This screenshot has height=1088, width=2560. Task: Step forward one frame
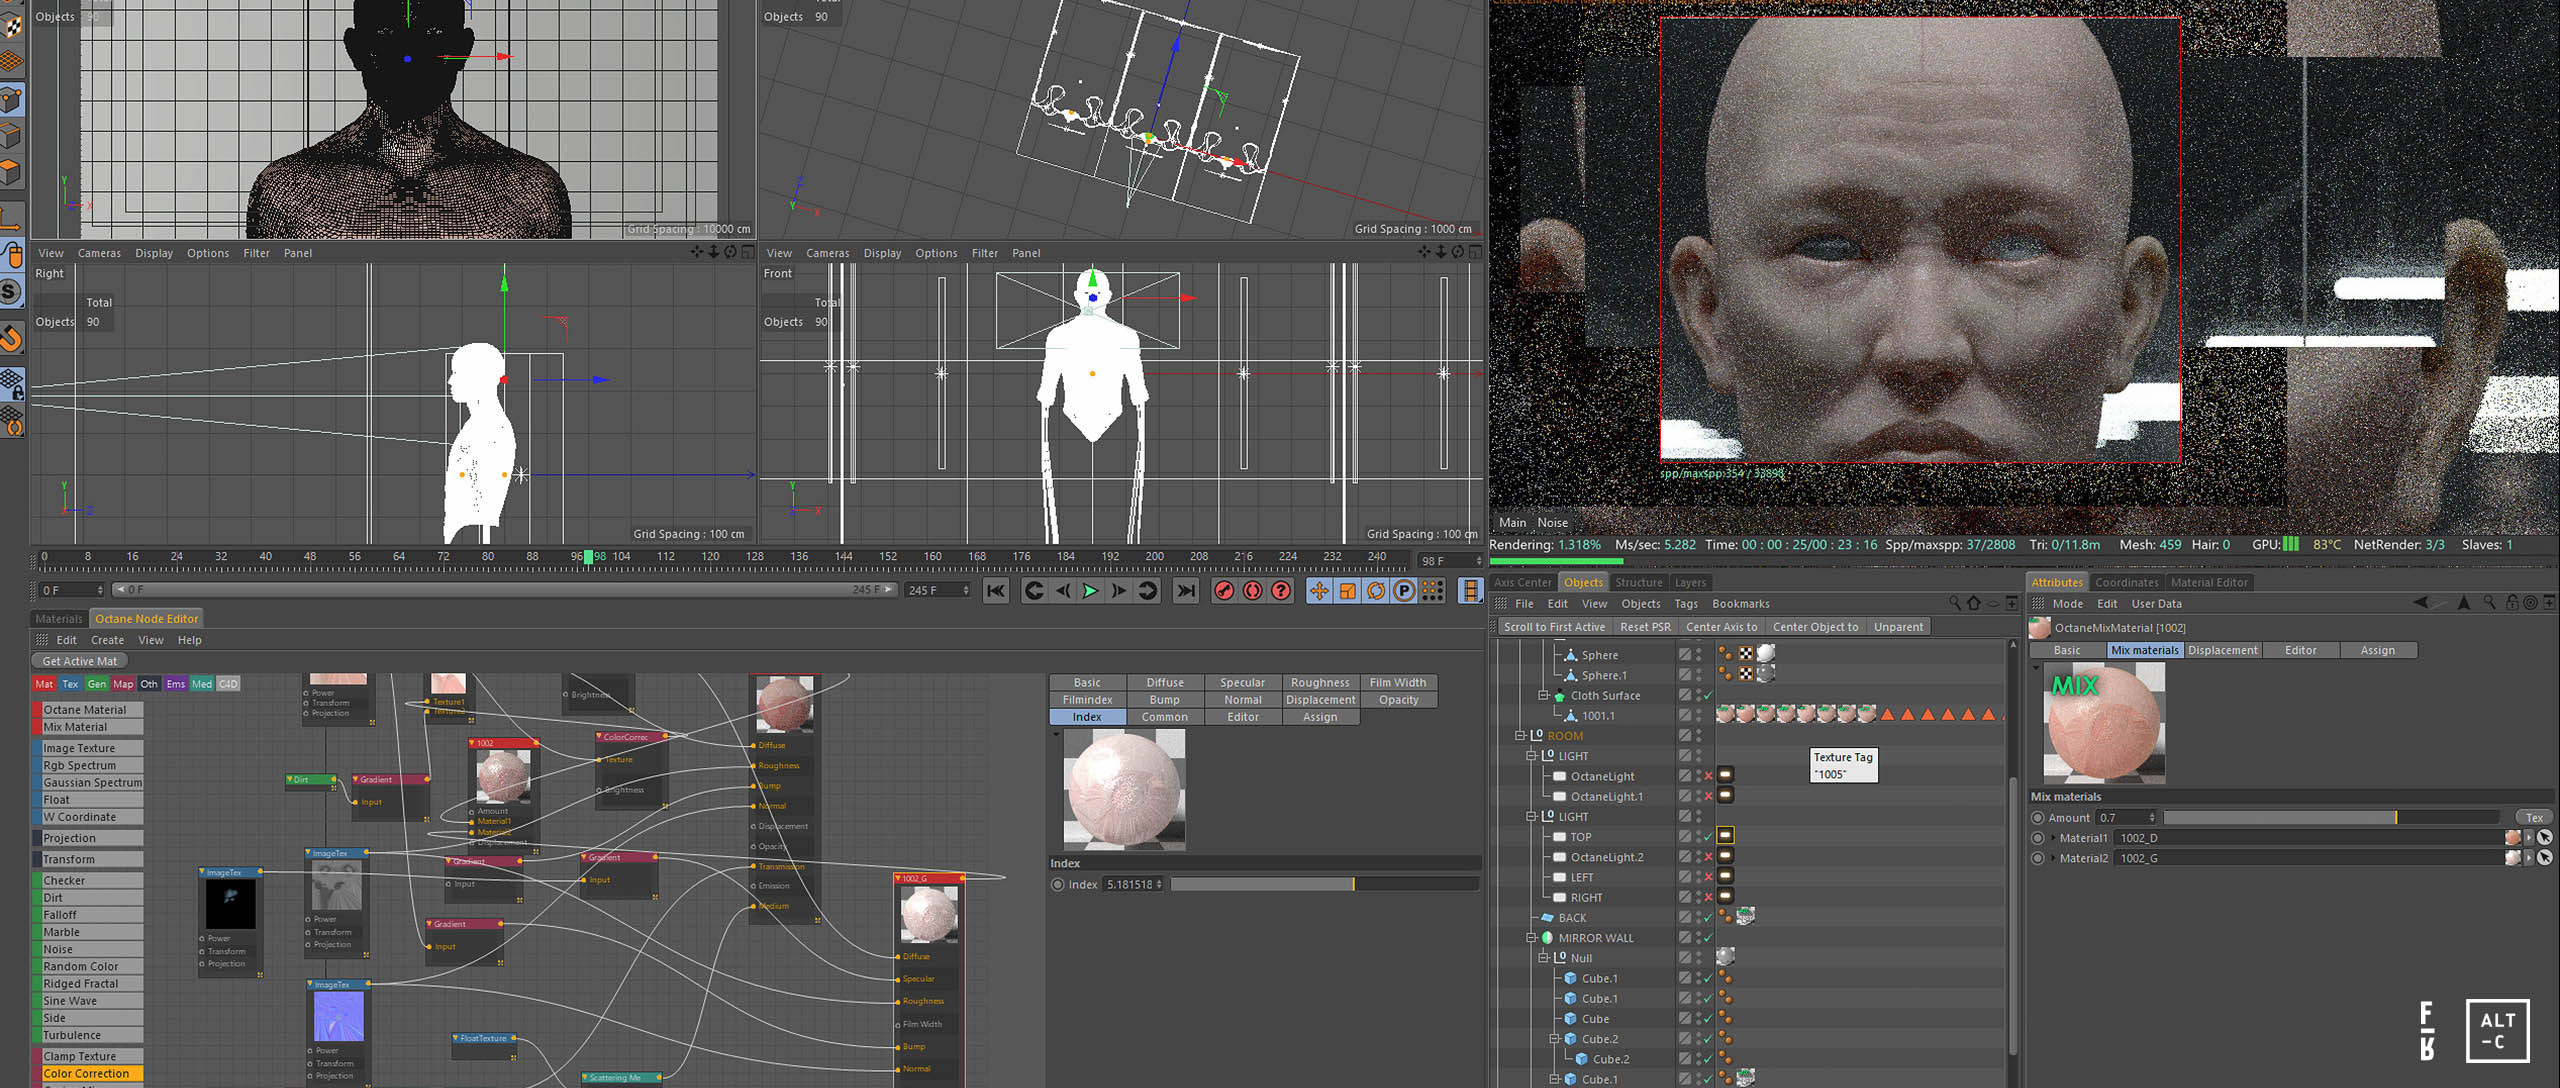(1118, 591)
